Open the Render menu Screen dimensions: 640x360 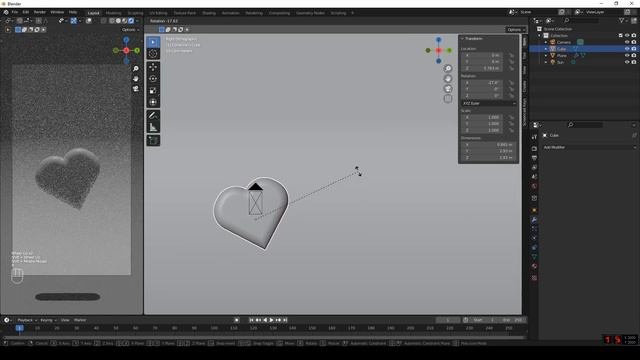(40, 13)
